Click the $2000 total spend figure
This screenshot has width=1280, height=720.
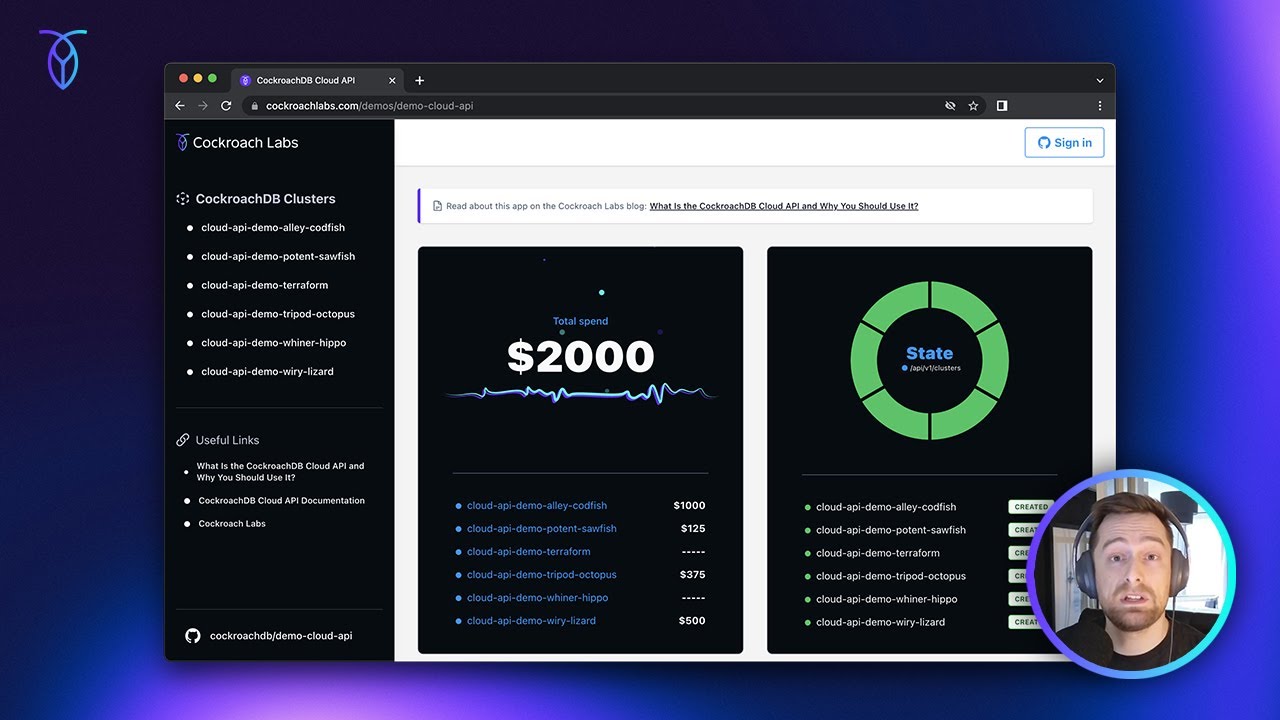tap(580, 357)
